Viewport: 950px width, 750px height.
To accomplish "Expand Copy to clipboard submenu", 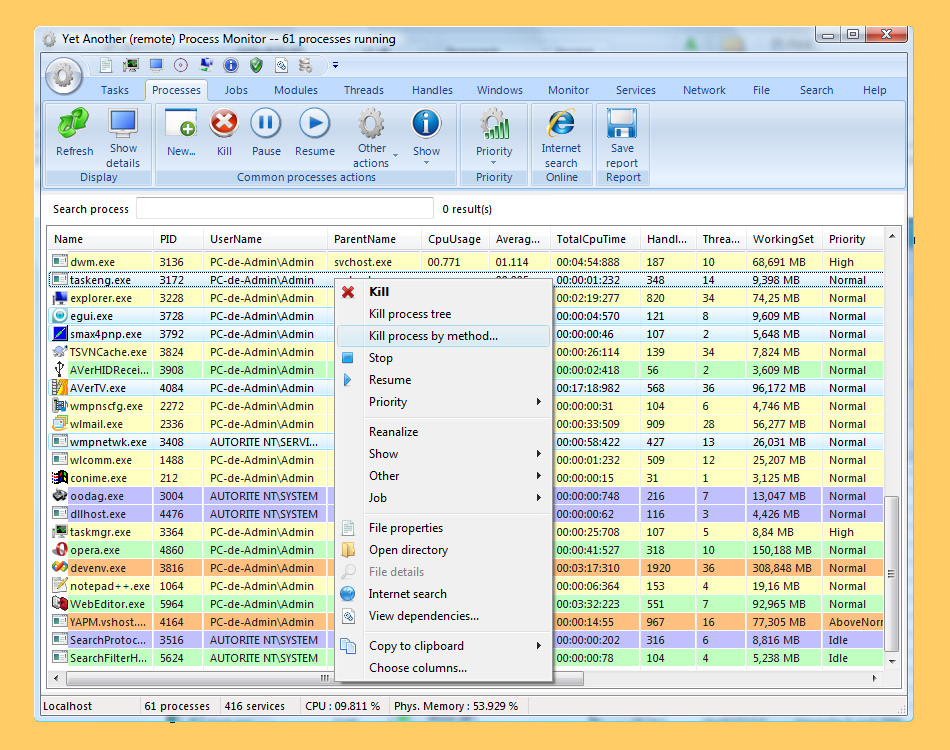I will [x=443, y=646].
